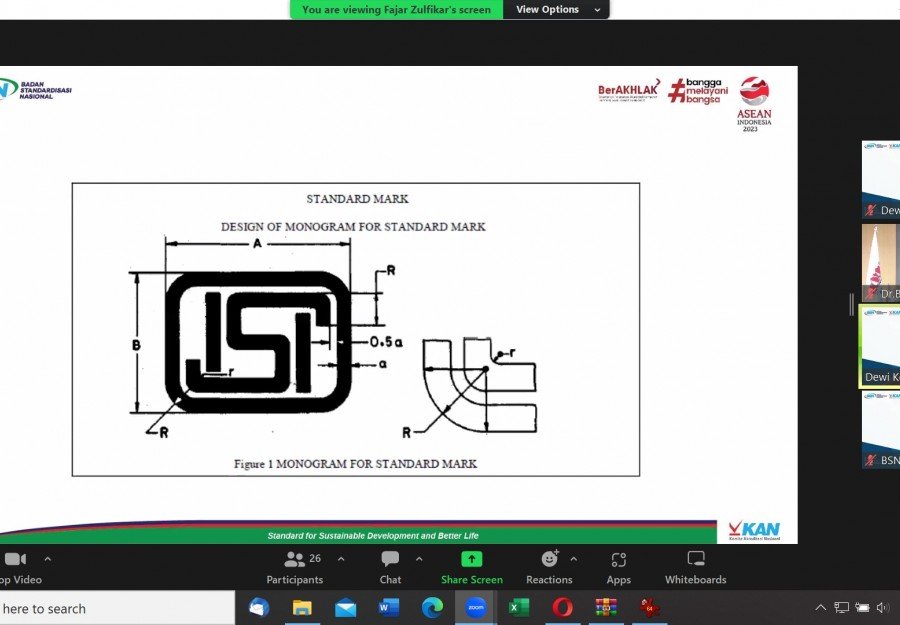Open Excel from the taskbar

coord(519,607)
